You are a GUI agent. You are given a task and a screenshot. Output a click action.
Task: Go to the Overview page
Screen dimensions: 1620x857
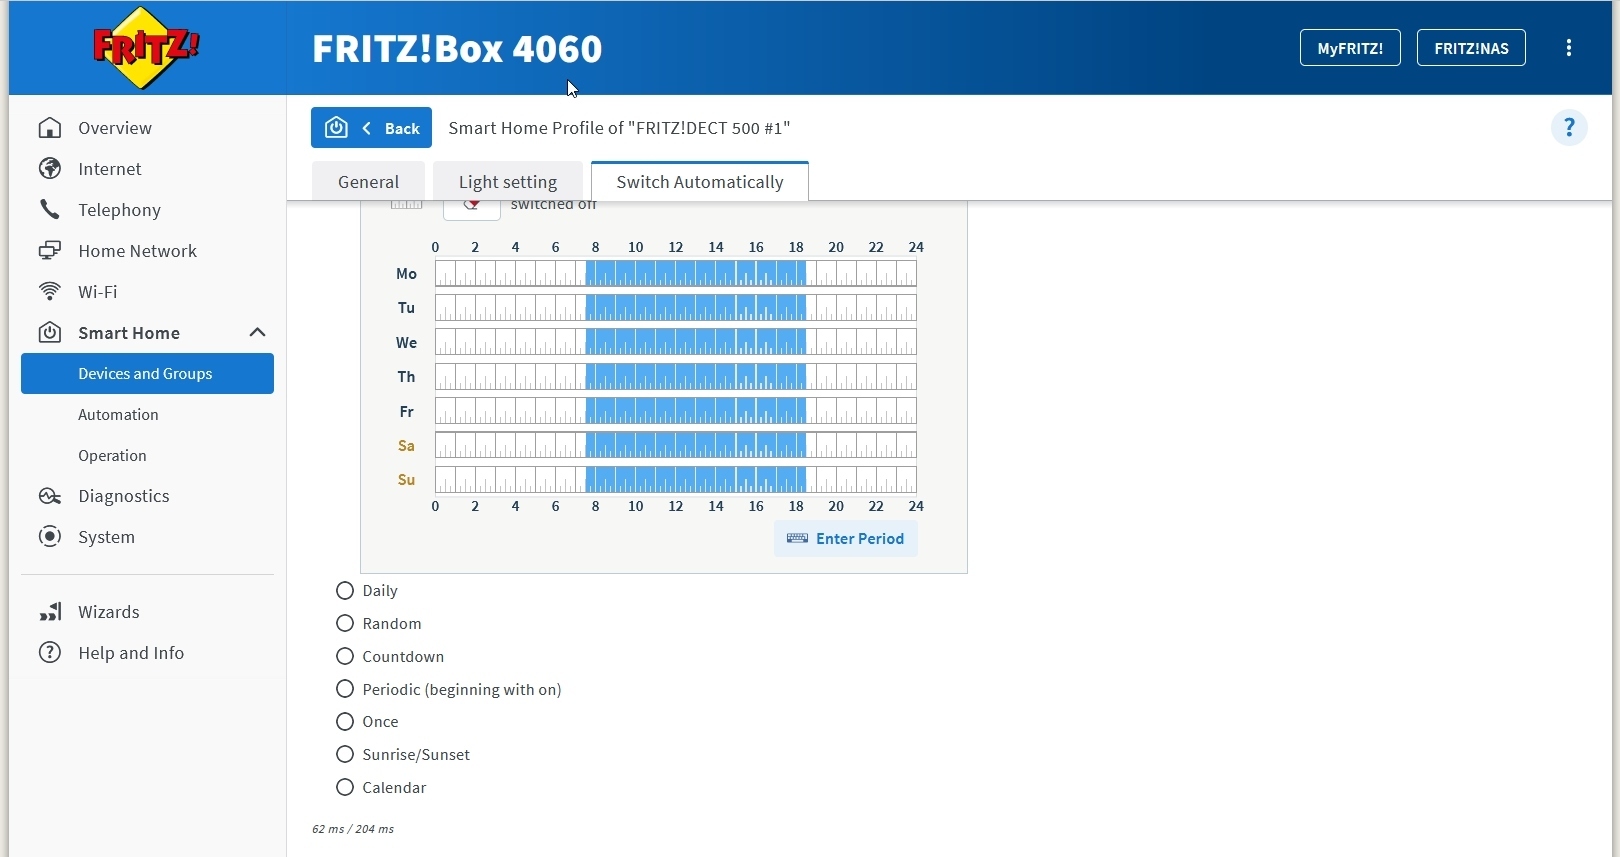coord(115,128)
